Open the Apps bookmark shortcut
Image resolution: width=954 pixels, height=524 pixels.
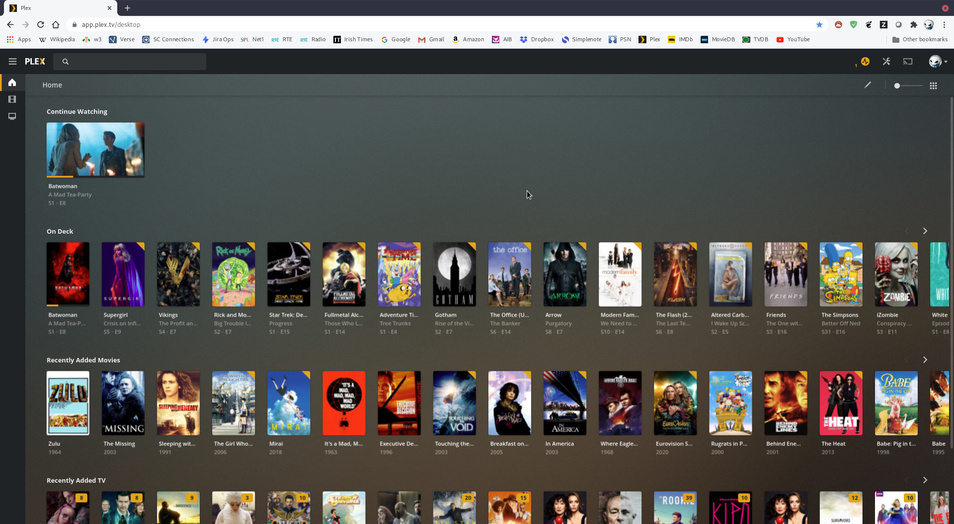(x=19, y=39)
